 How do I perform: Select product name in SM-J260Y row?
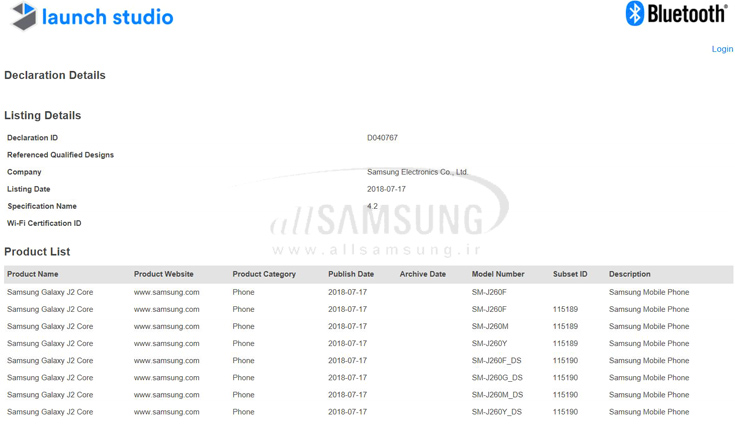(x=50, y=343)
